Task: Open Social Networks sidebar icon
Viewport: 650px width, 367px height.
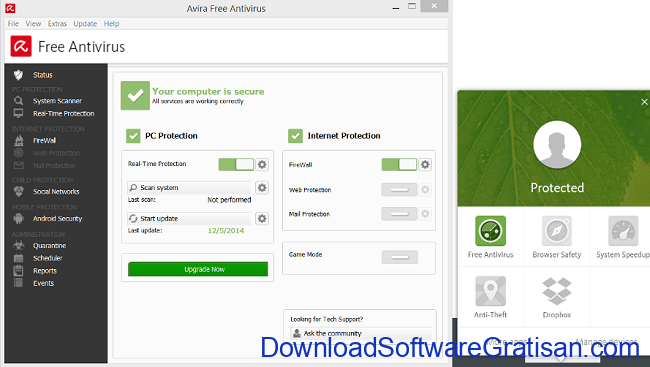Action: point(19,191)
